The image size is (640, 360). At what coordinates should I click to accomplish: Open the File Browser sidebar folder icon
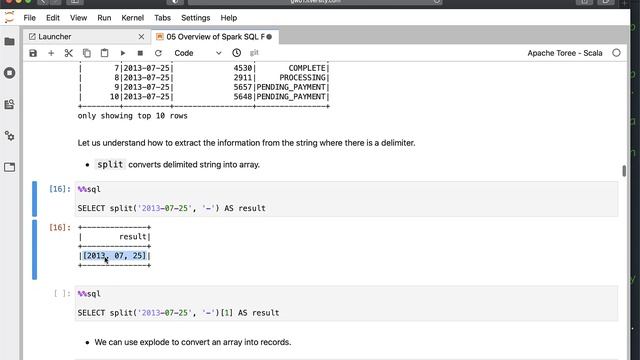click(9, 42)
